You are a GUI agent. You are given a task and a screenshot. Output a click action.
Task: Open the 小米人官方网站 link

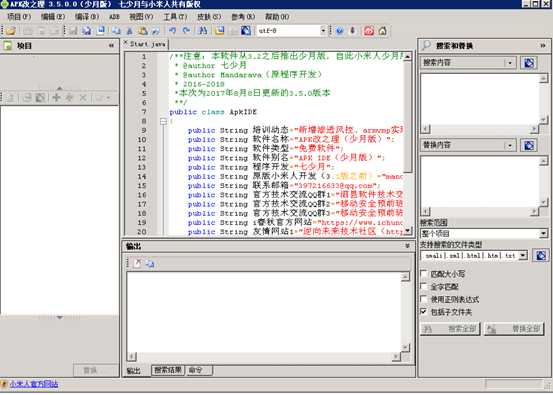(x=34, y=384)
